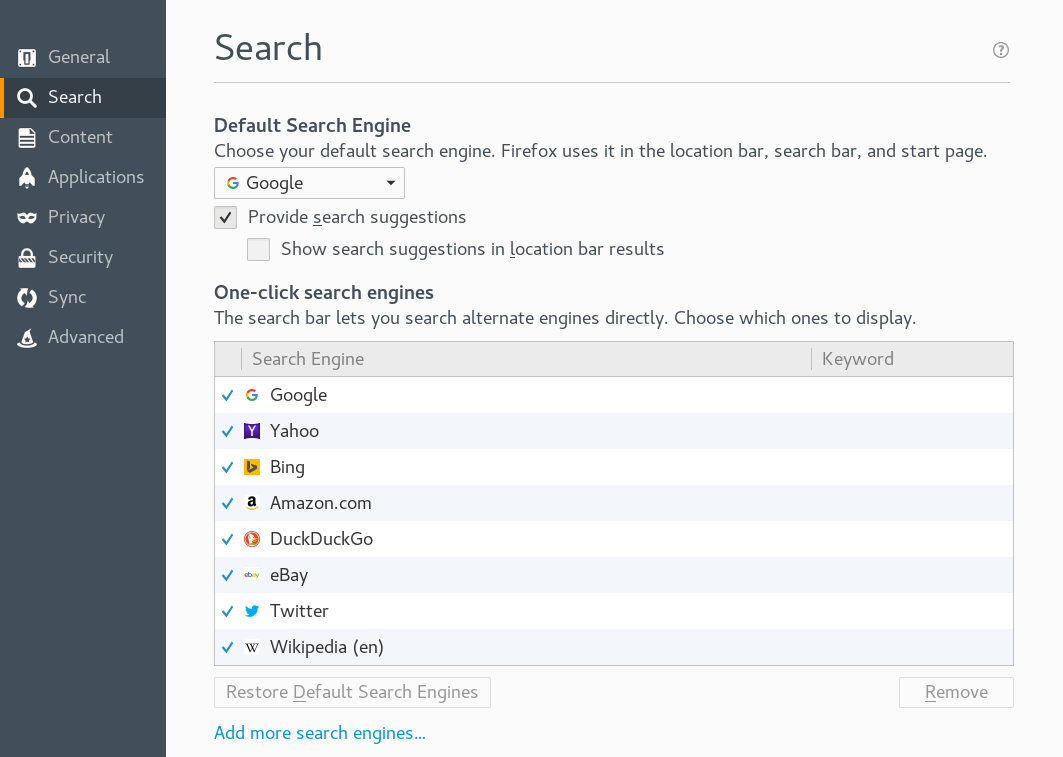Open the Add more search engines link
1063x757 pixels.
[x=320, y=733]
